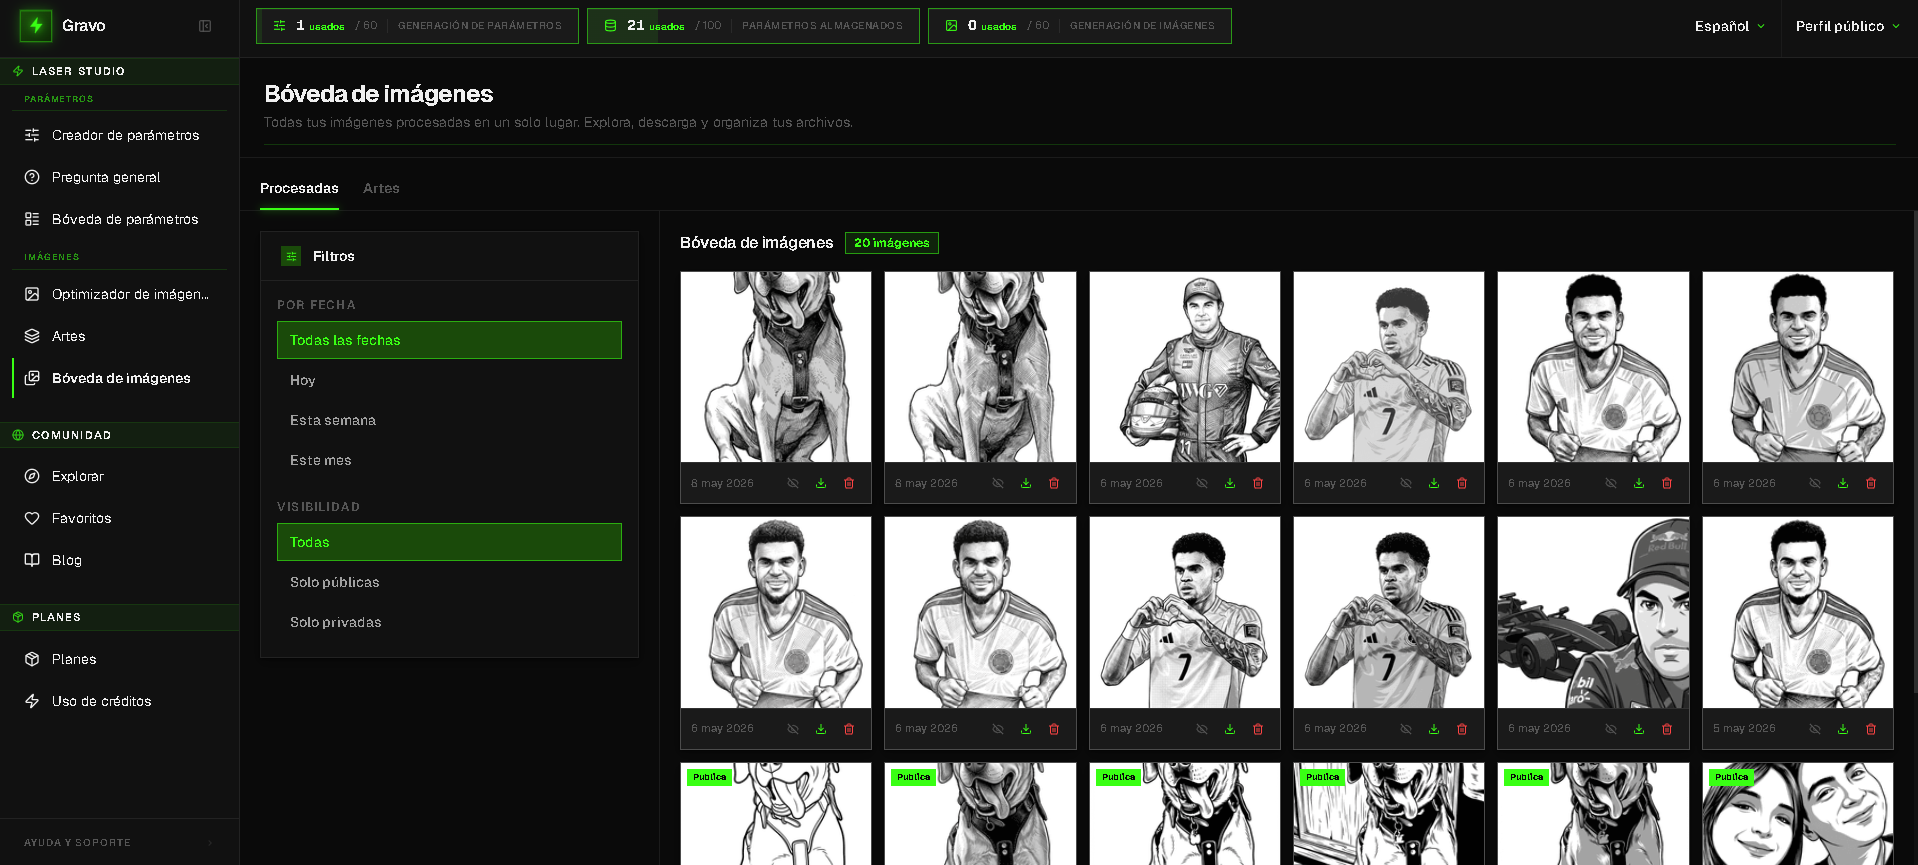Filter images by Hoy
This screenshot has width=1918, height=865.
[449, 380]
